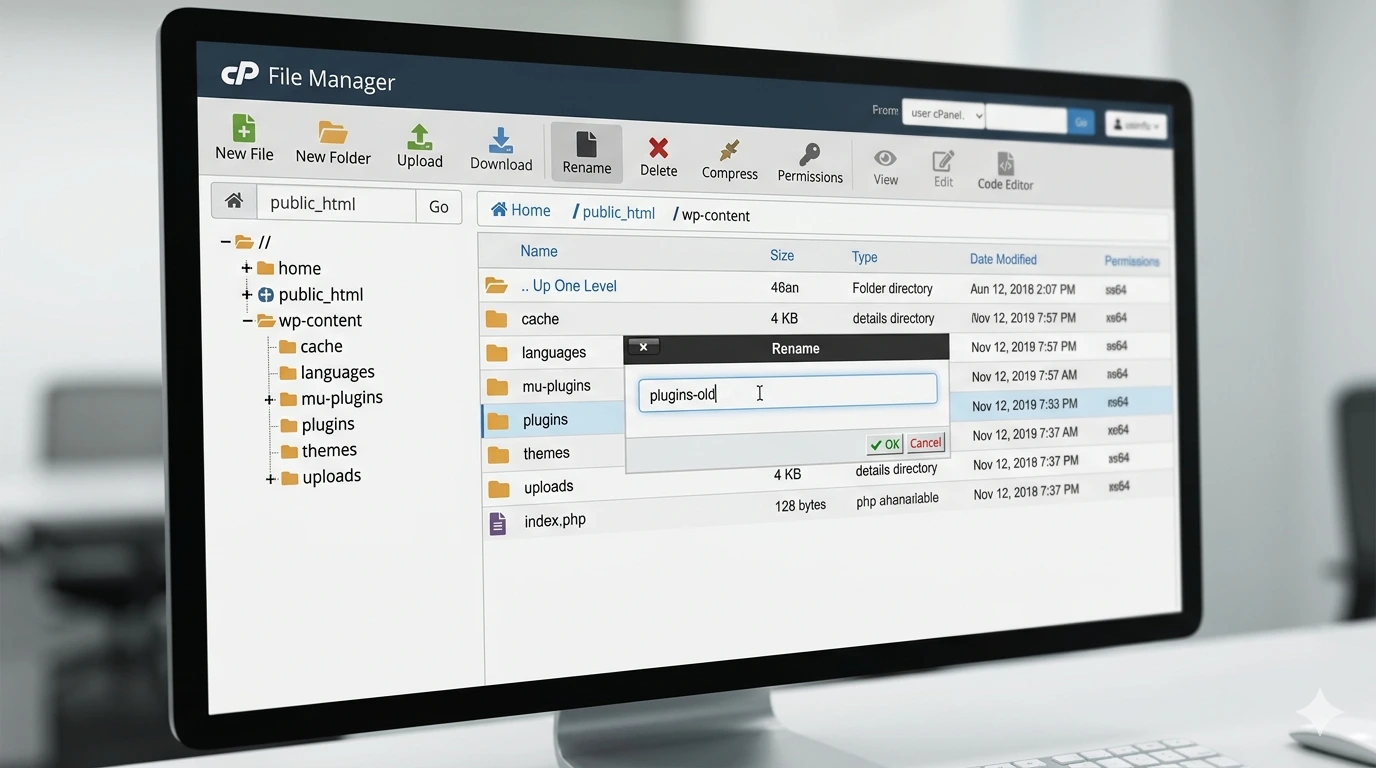Click the wp-content breadcrumb
Viewport: 1376px width, 768px height.
coord(715,215)
